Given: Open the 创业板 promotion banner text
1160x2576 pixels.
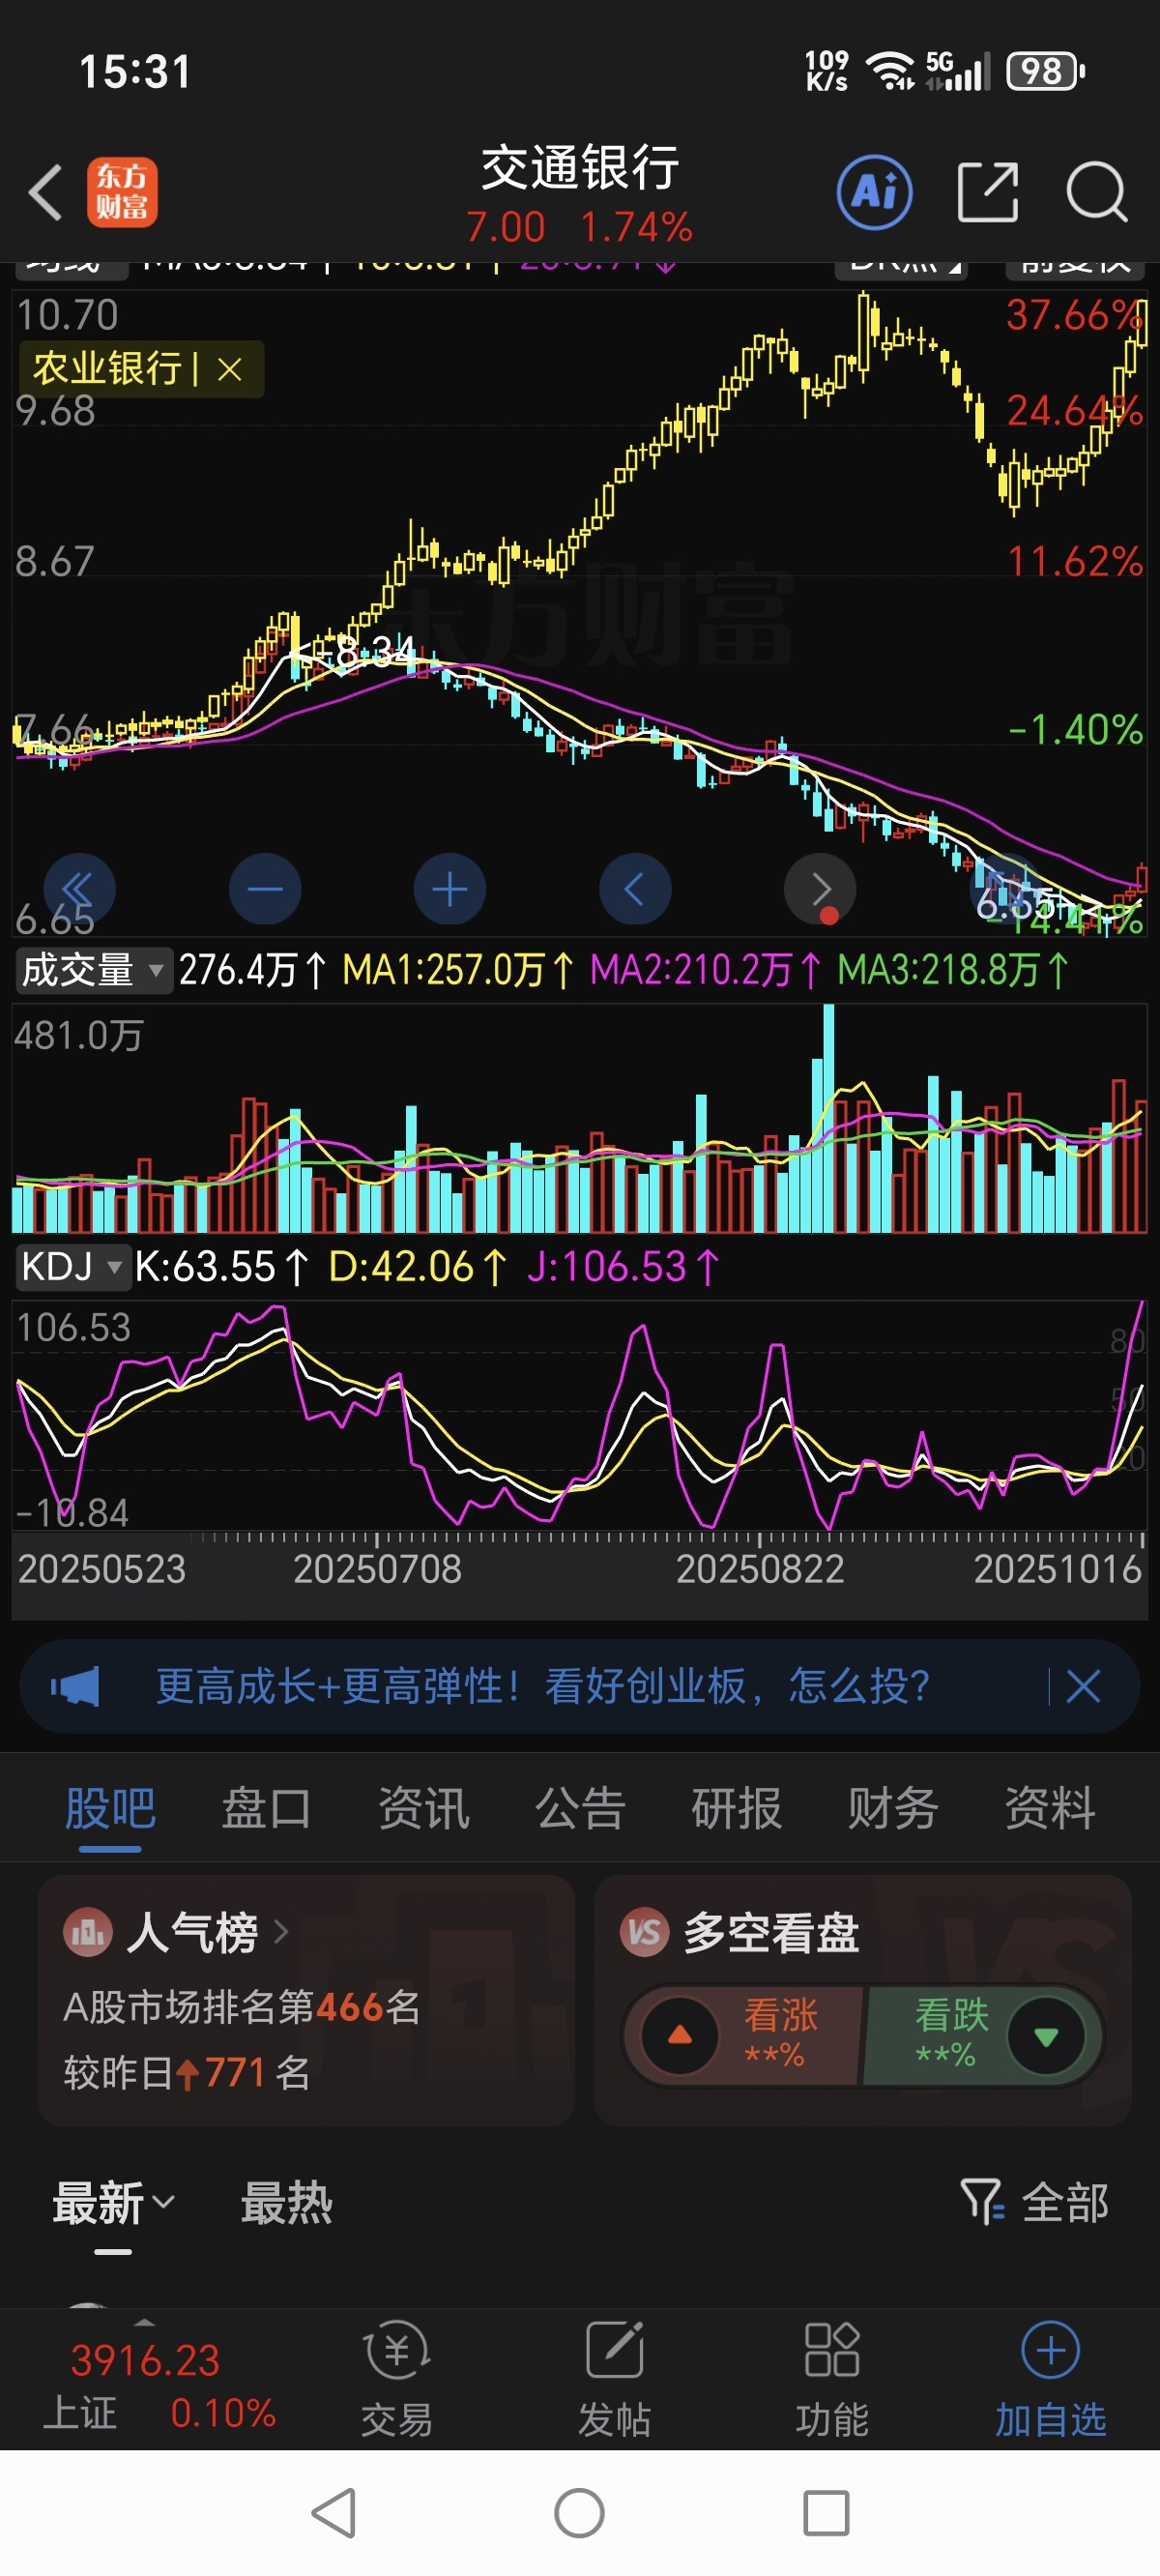Looking at the screenshot, I should tap(543, 1686).
